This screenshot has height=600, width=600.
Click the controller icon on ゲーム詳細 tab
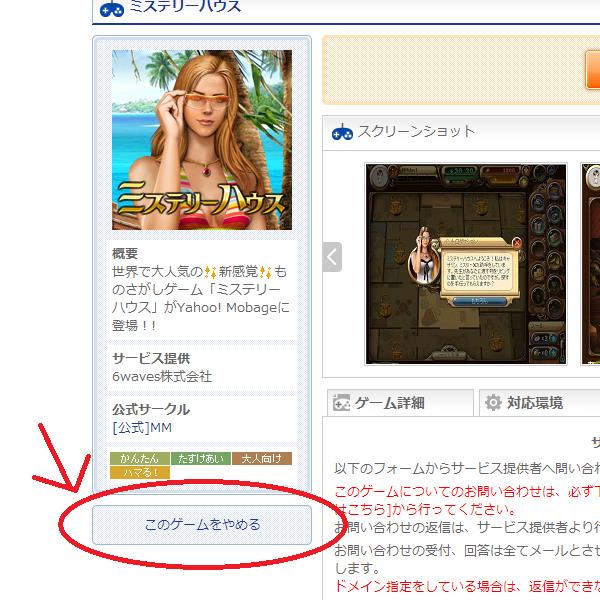(341, 403)
